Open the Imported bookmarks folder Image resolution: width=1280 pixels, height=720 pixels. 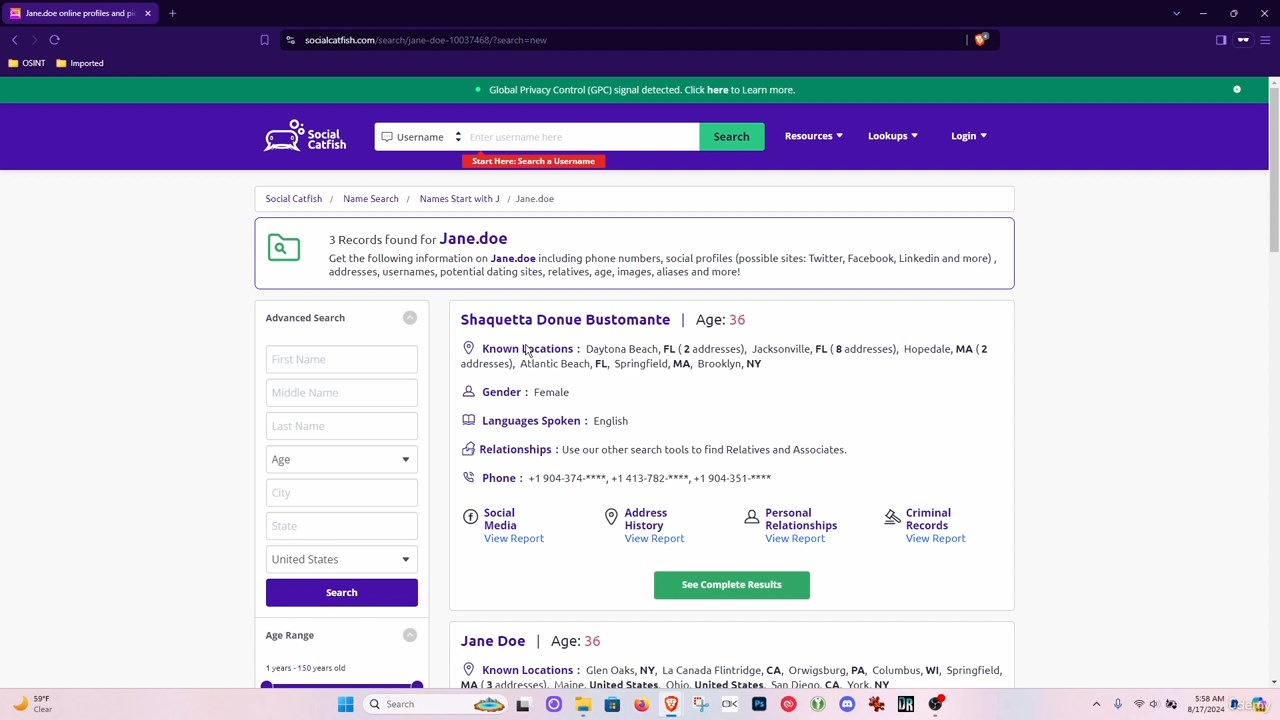[80, 63]
